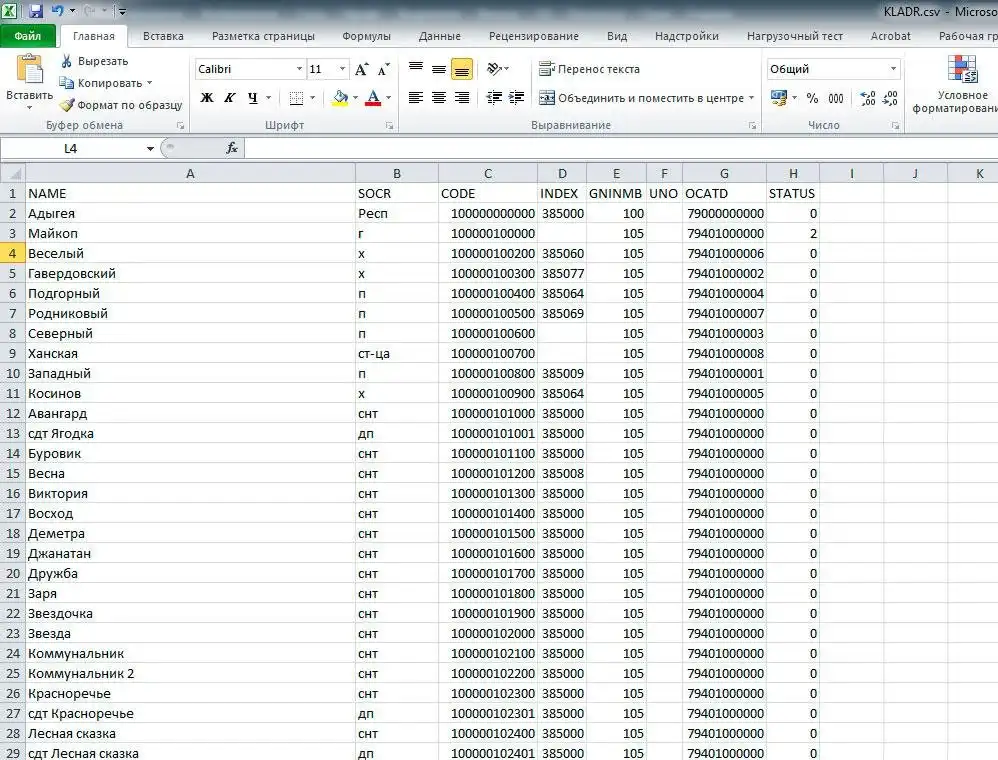Screen dimensions: 998x760
Task: Decrease decimal places
Action: pos(890,98)
